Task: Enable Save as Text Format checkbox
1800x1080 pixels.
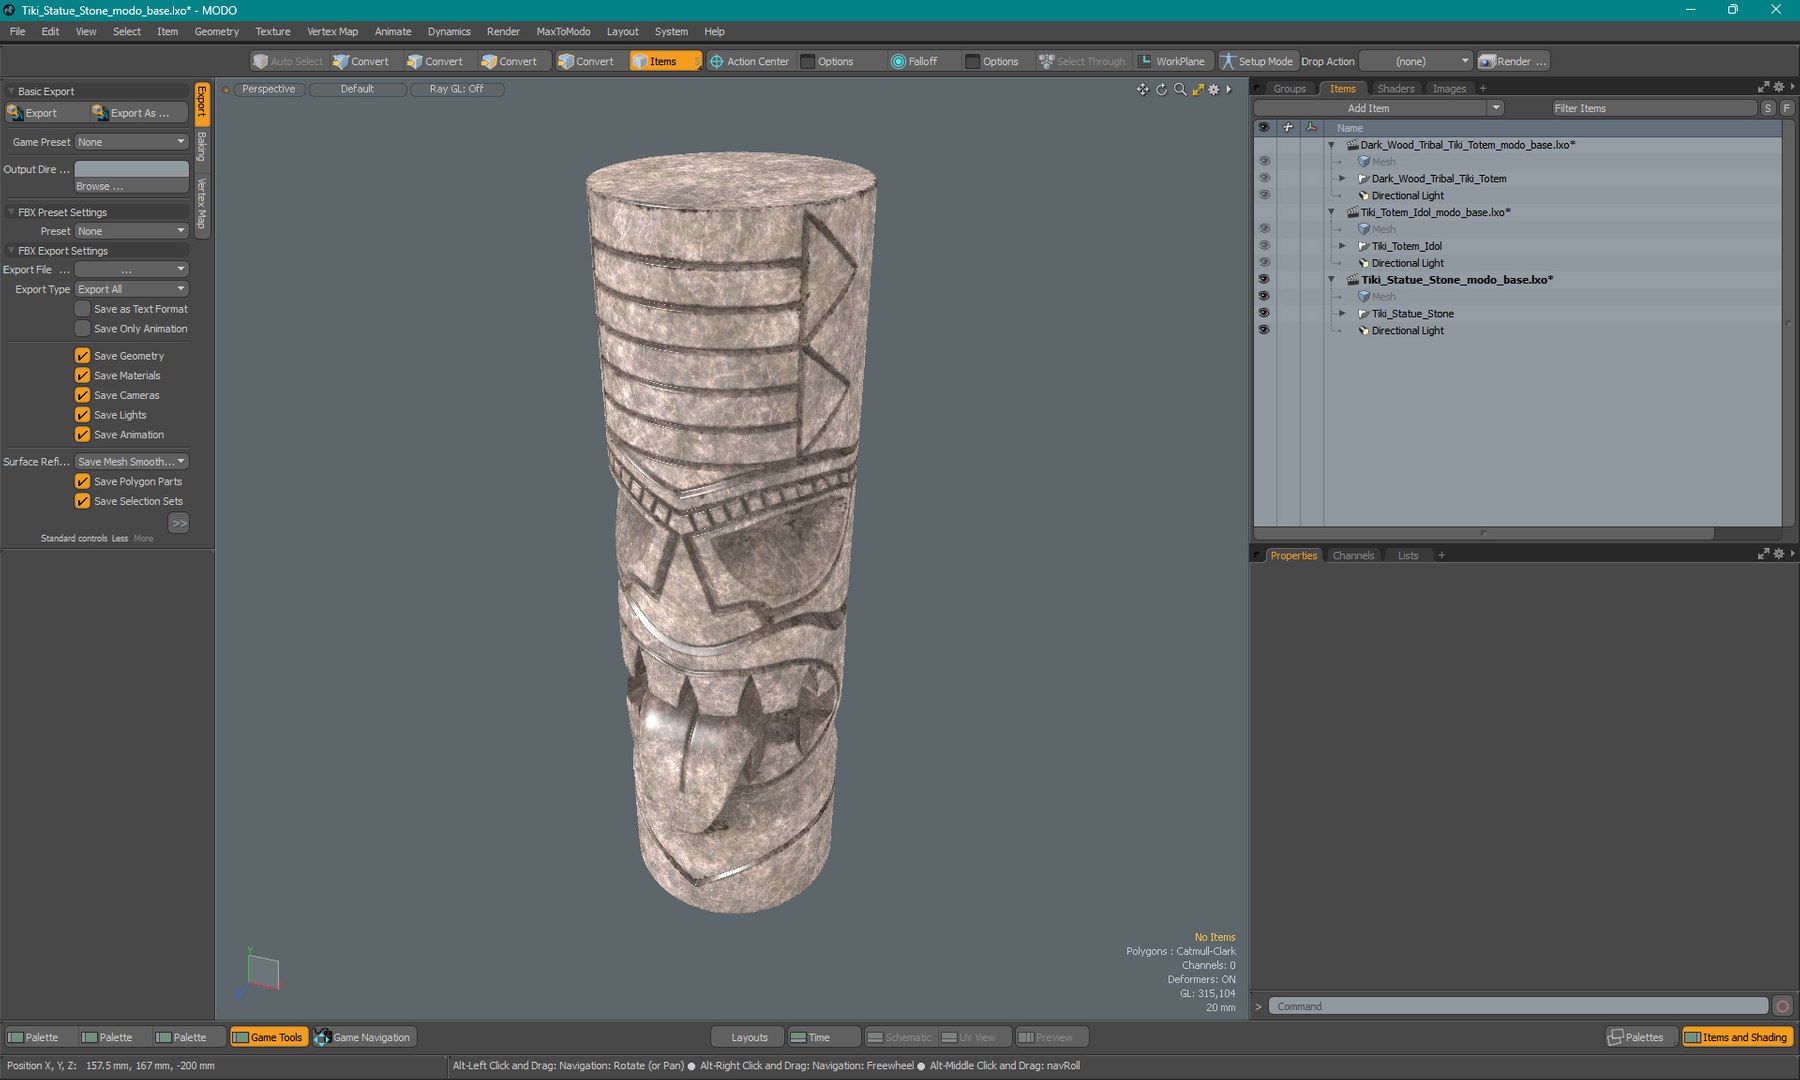Action: [83, 309]
